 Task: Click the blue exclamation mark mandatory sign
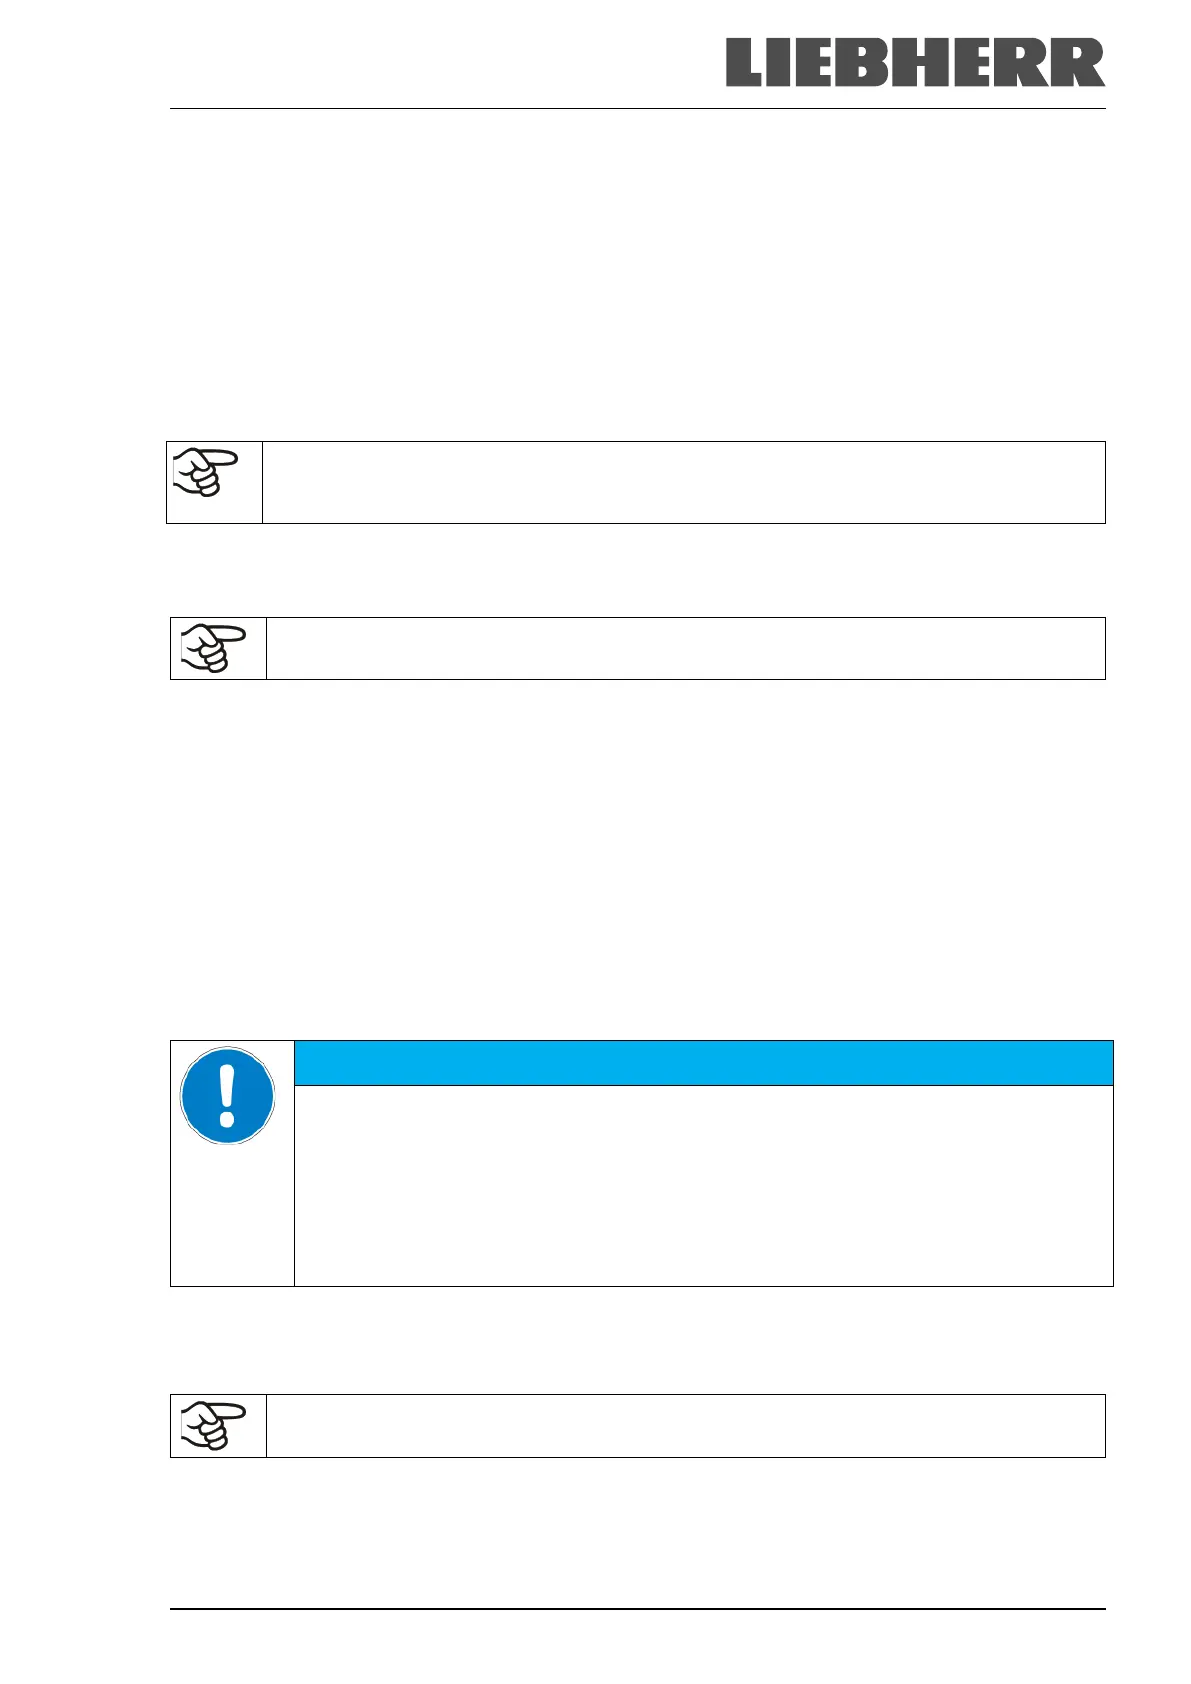click(227, 1096)
